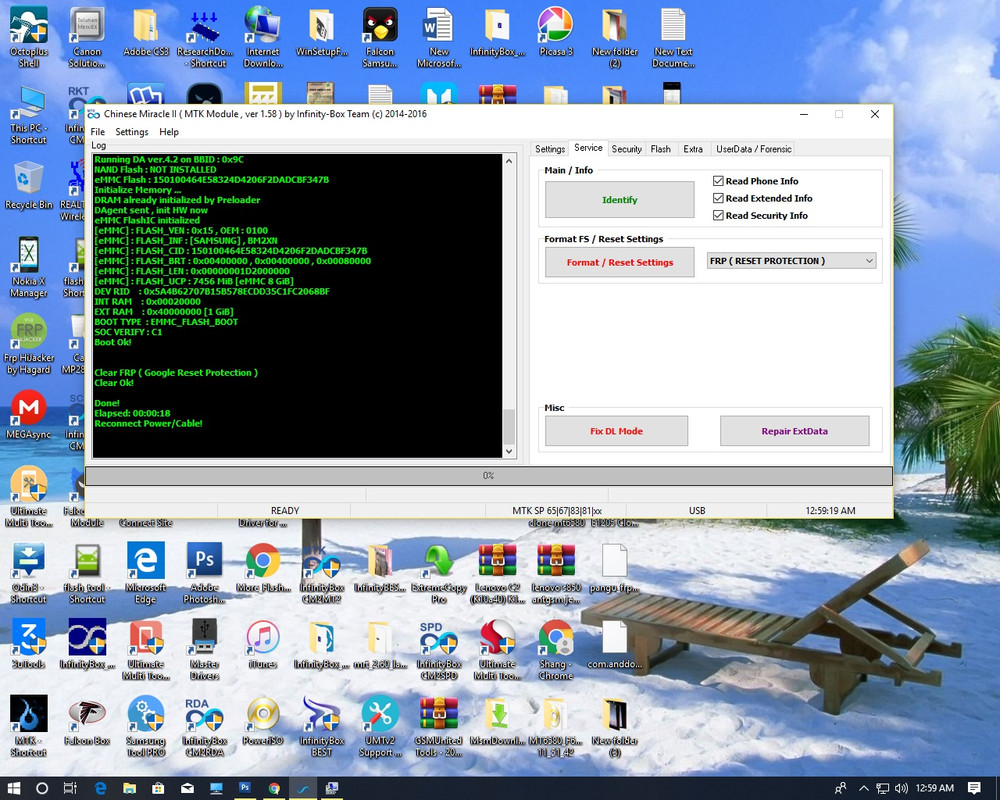Launch Falcon Samsung desktop icon
Screen dimensions: 1000x800
(x=380, y=37)
